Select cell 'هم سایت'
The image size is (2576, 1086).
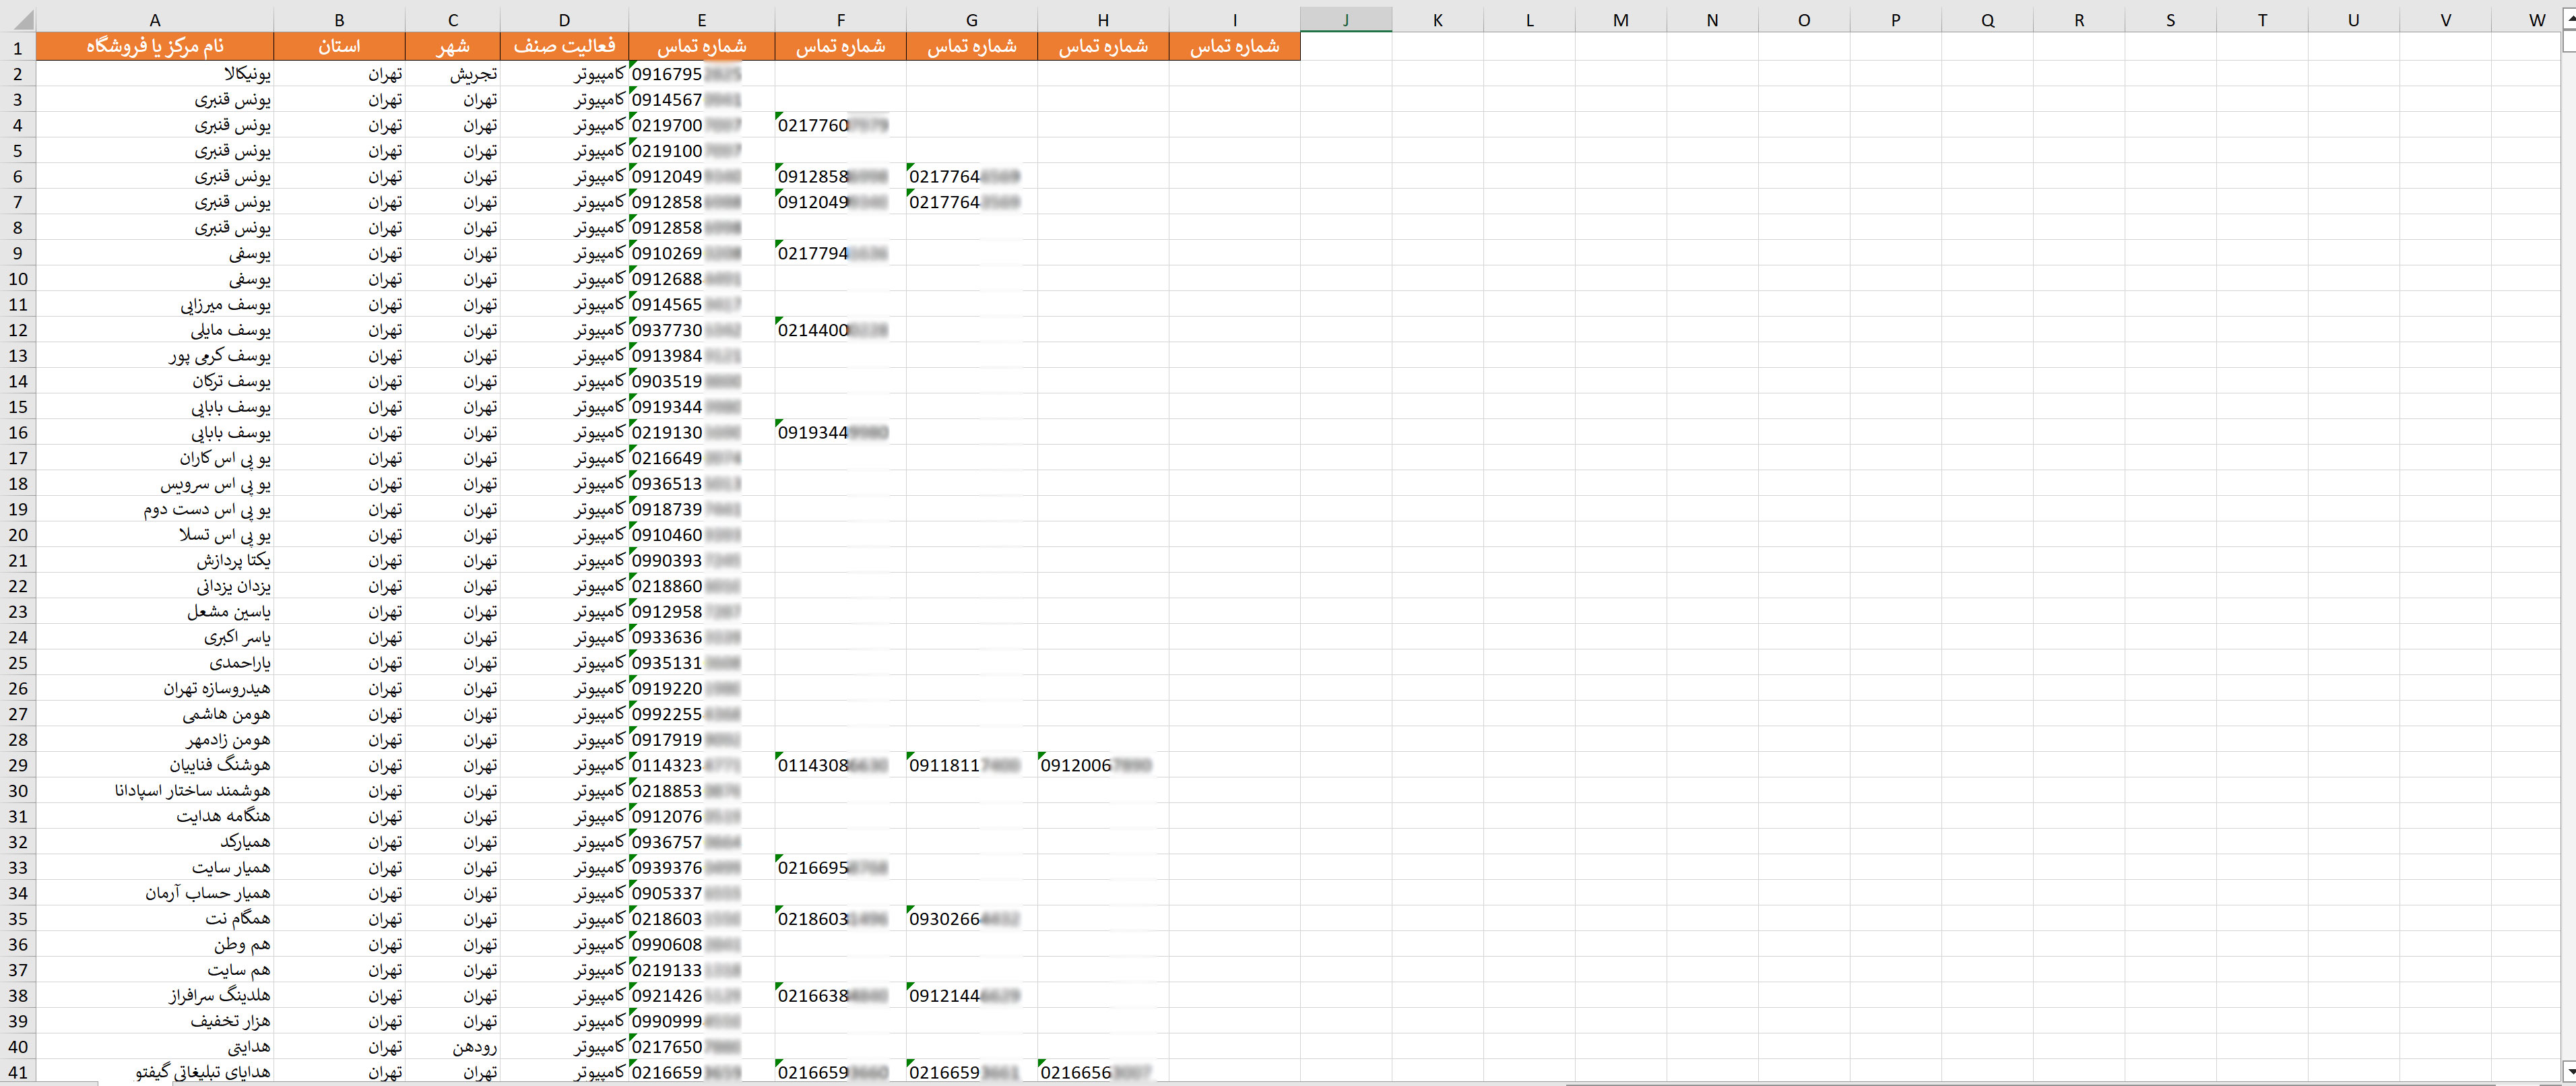[155, 970]
